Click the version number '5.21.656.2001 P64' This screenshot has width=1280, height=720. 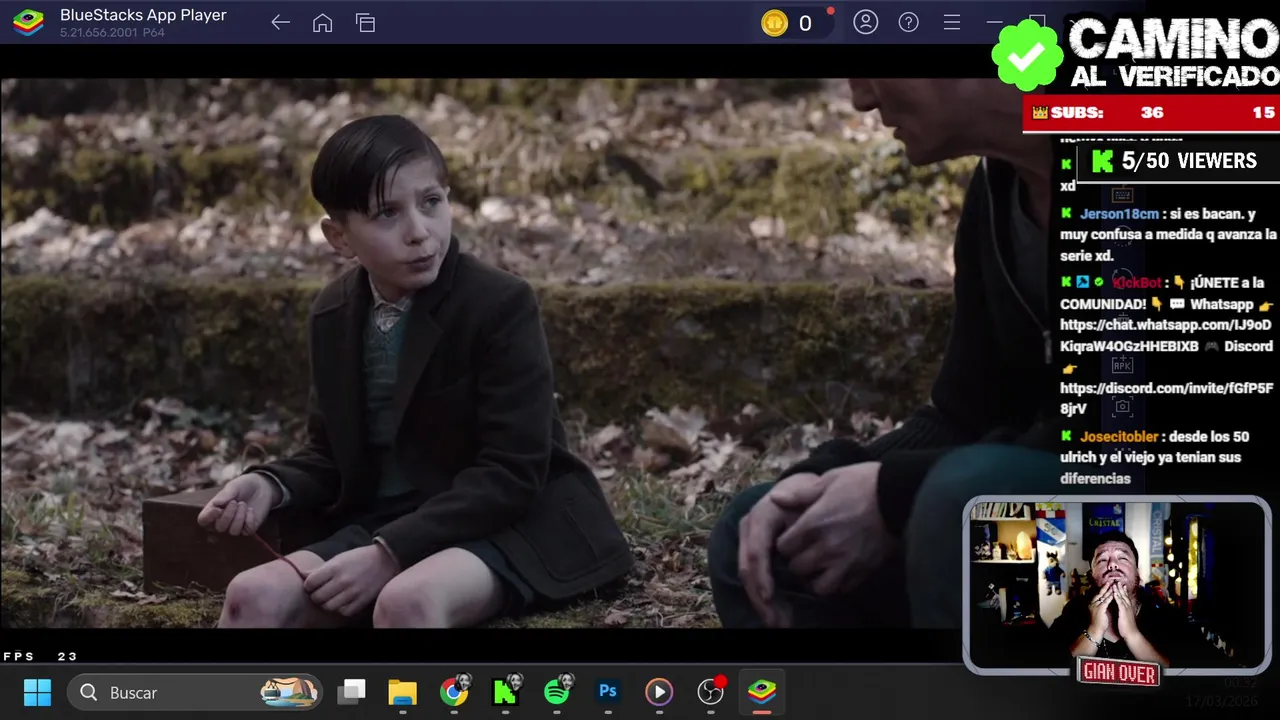[112, 33]
